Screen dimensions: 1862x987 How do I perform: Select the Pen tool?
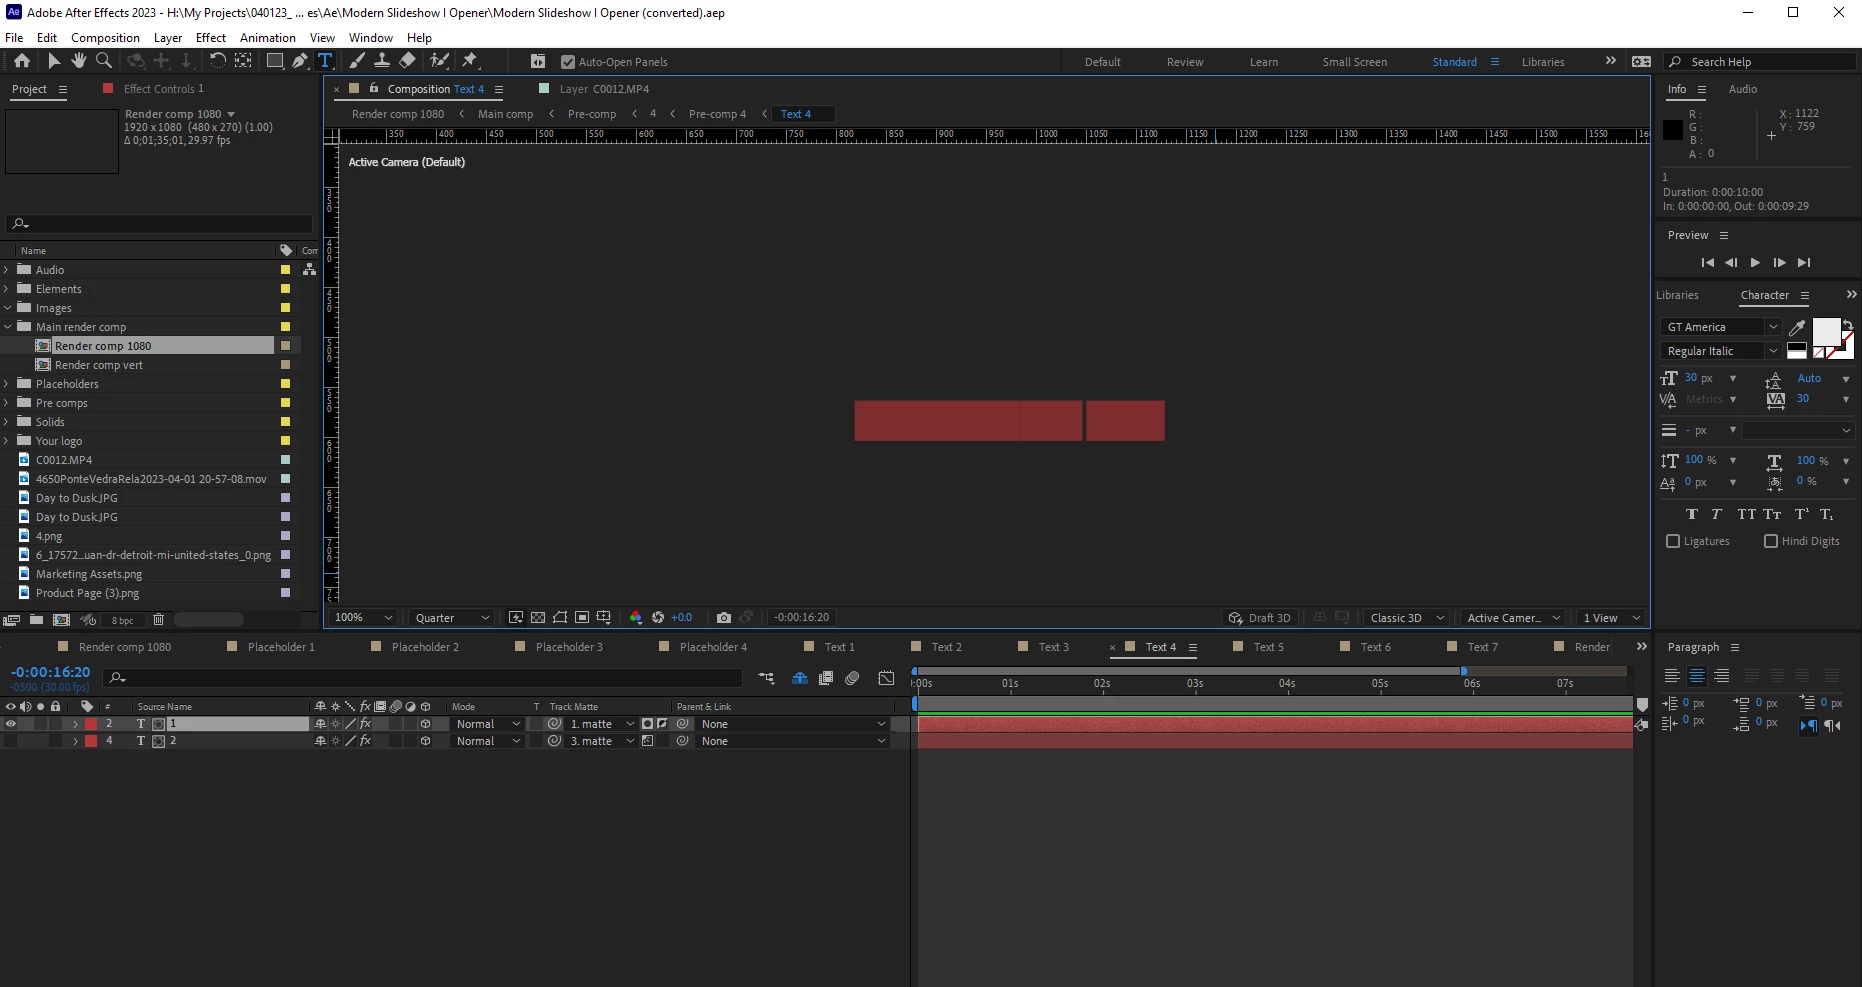point(299,61)
